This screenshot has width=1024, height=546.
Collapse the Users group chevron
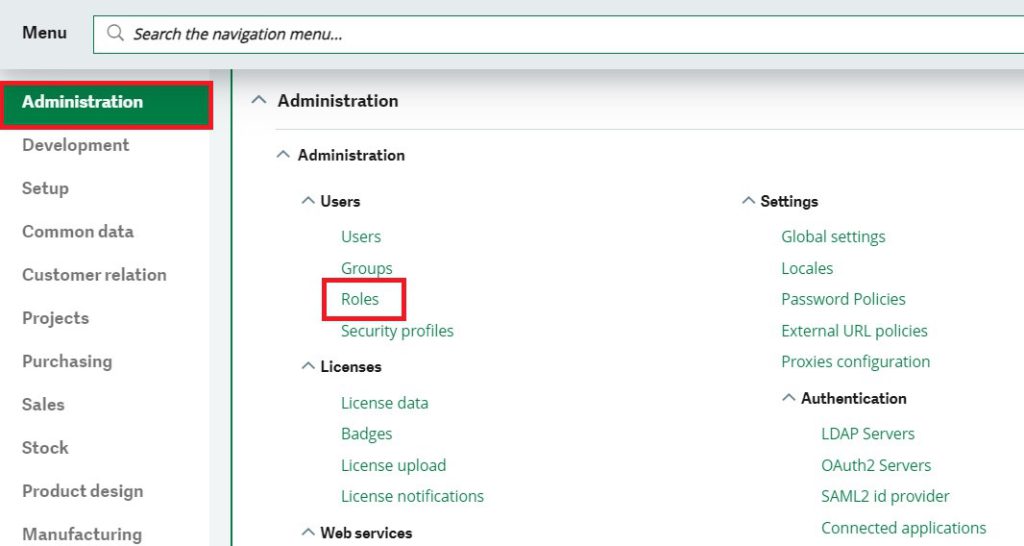pos(308,201)
